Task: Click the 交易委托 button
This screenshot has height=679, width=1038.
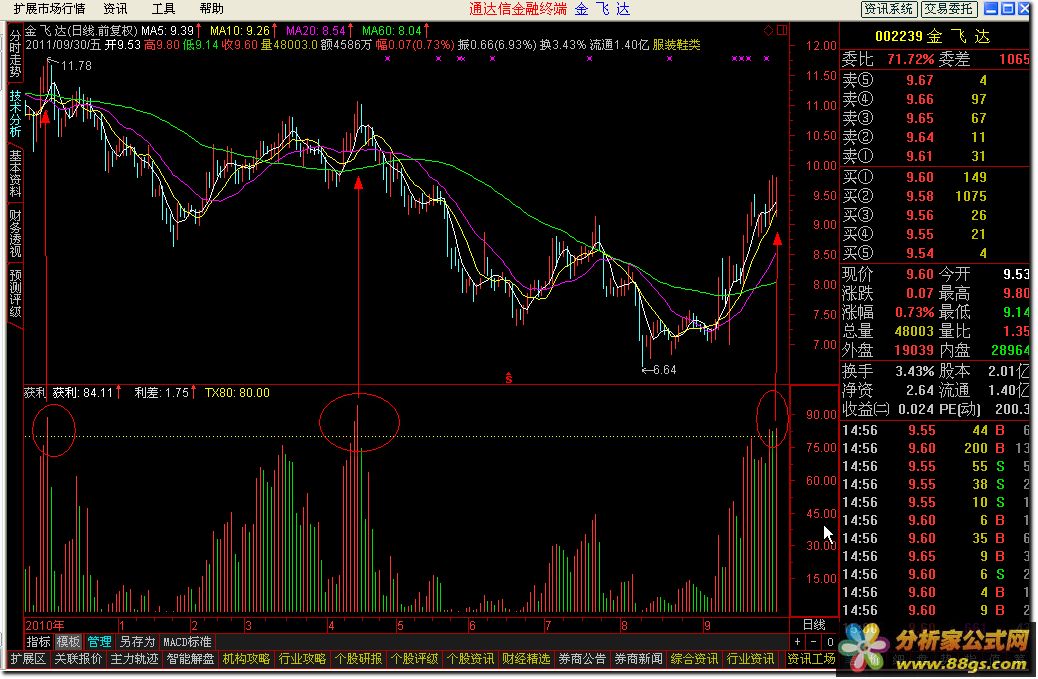Action: [949, 9]
